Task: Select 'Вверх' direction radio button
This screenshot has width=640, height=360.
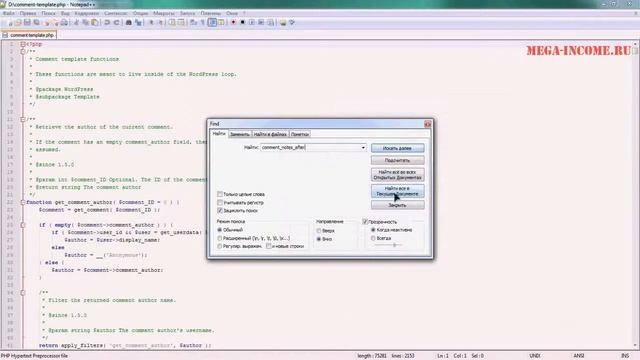Action: pyautogui.click(x=319, y=231)
